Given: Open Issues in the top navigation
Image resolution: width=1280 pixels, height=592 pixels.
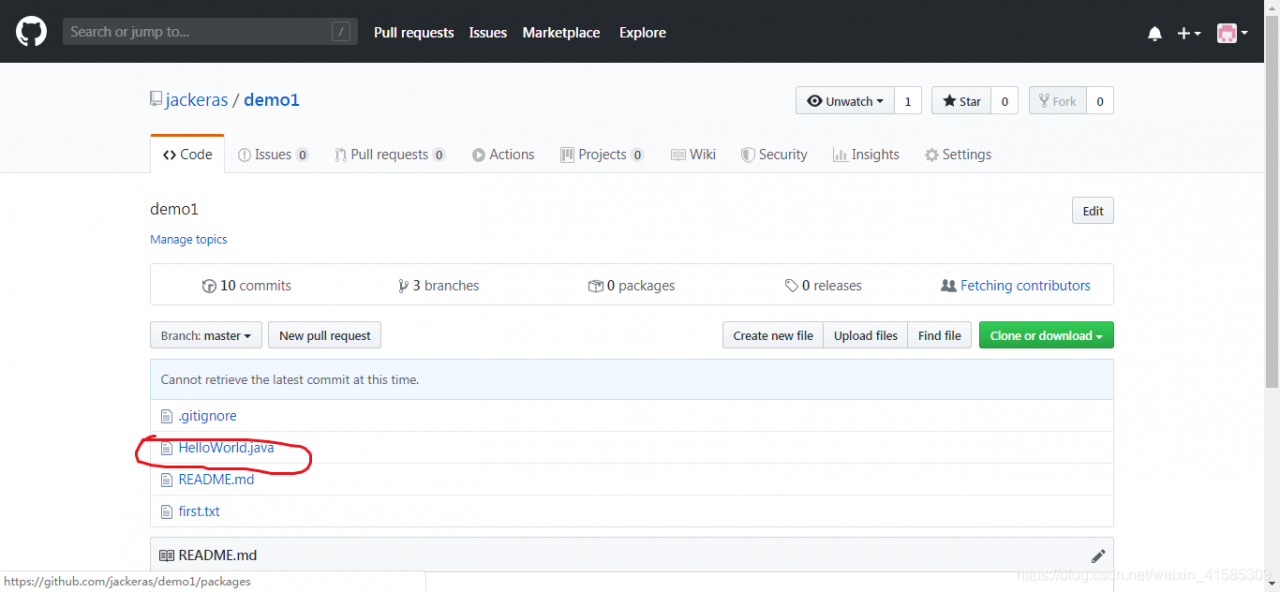Looking at the screenshot, I should (488, 32).
